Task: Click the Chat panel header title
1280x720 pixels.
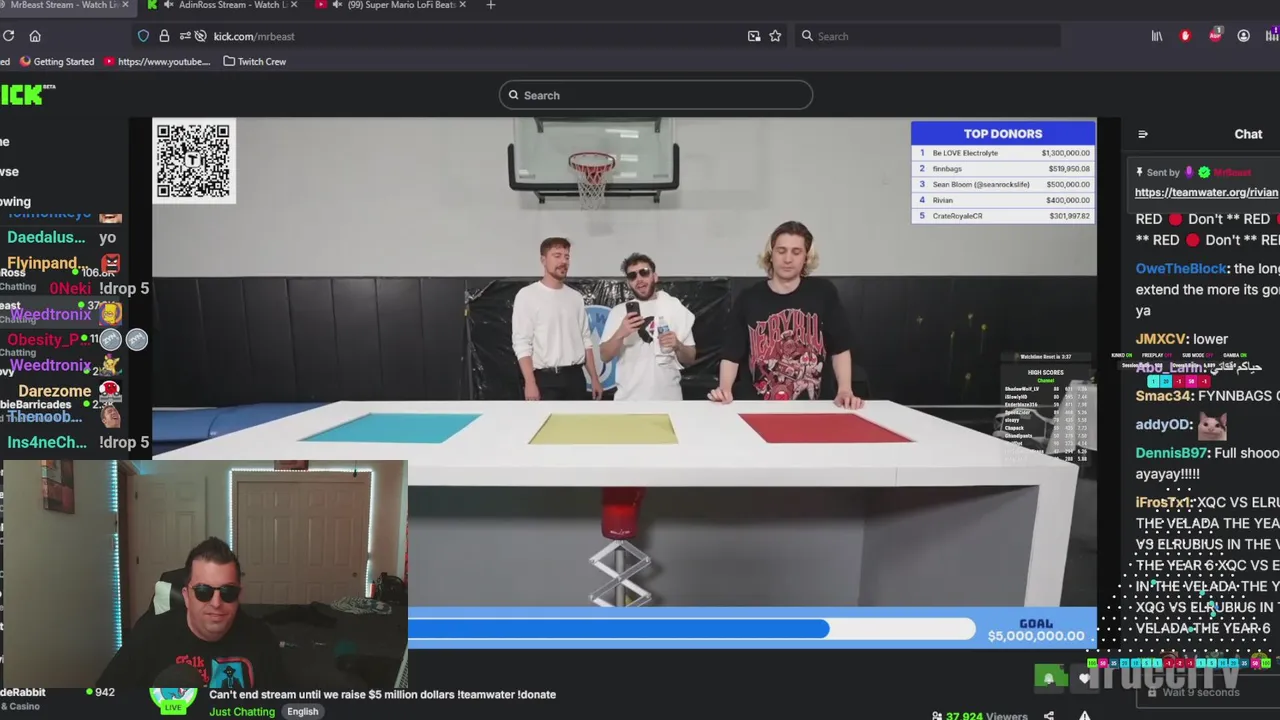Action: (1248, 134)
